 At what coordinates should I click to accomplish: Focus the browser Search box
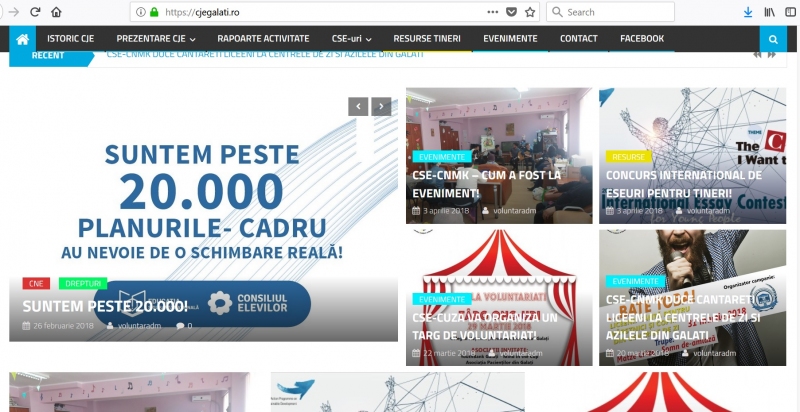[610, 12]
